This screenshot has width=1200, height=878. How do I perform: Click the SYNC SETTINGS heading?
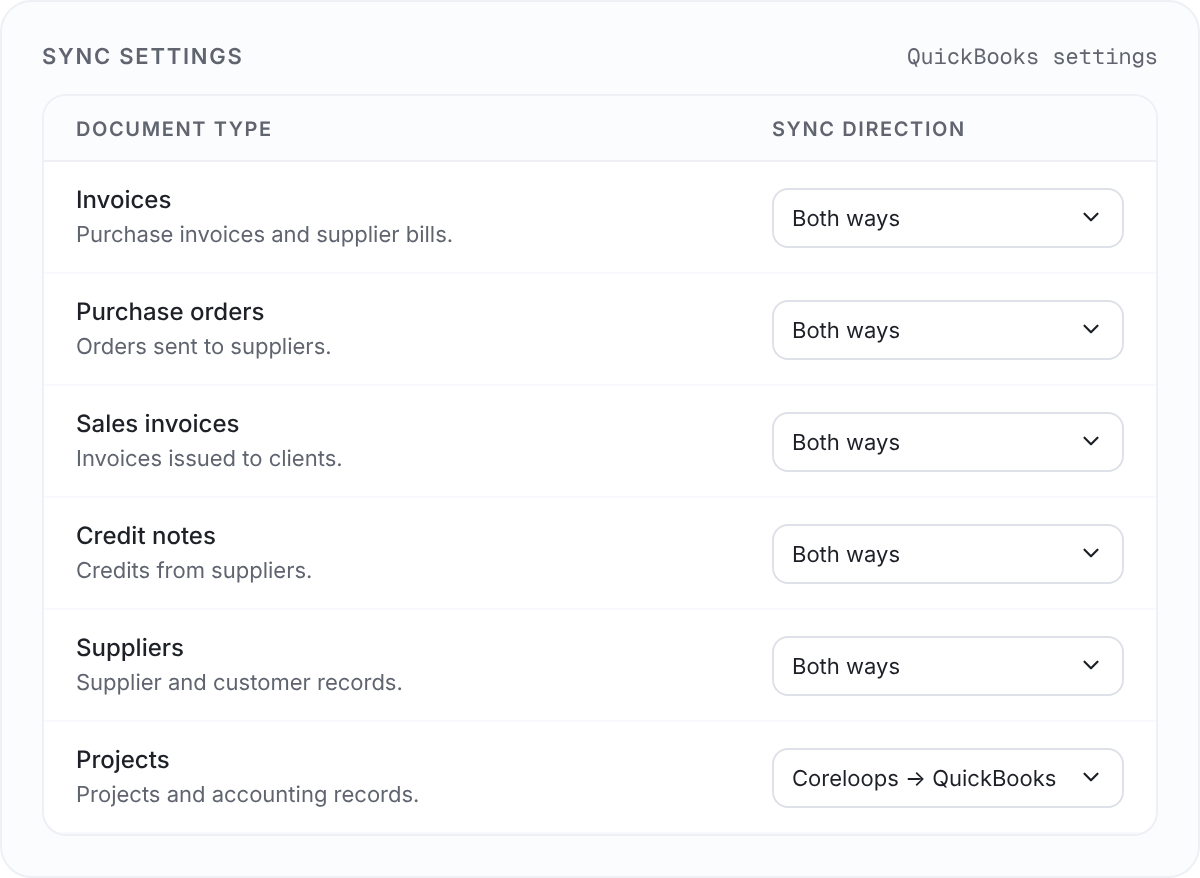click(x=143, y=57)
